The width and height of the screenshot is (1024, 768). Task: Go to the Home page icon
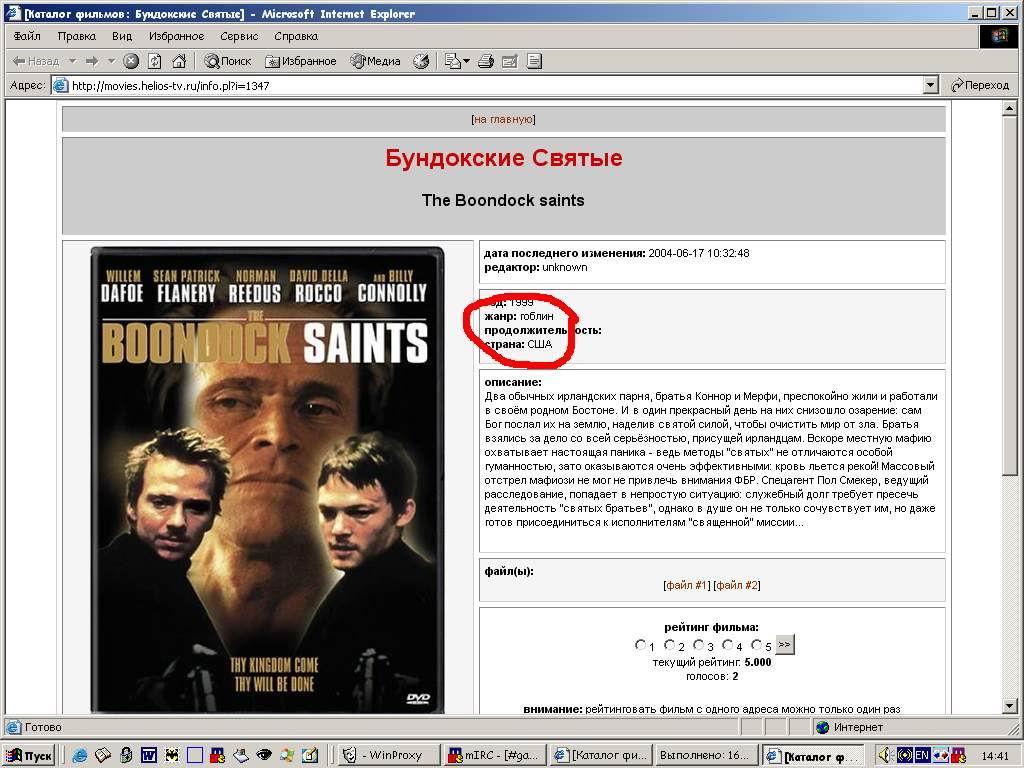coord(179,61)
